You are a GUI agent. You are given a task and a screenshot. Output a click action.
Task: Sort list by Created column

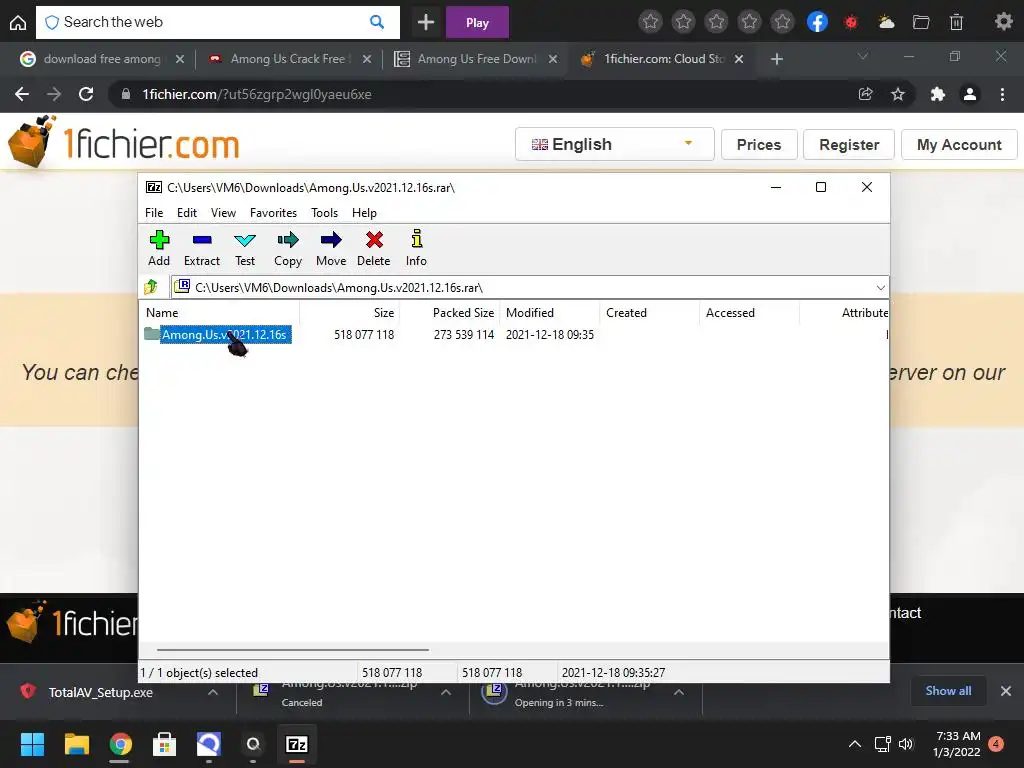tap(649, 313)
